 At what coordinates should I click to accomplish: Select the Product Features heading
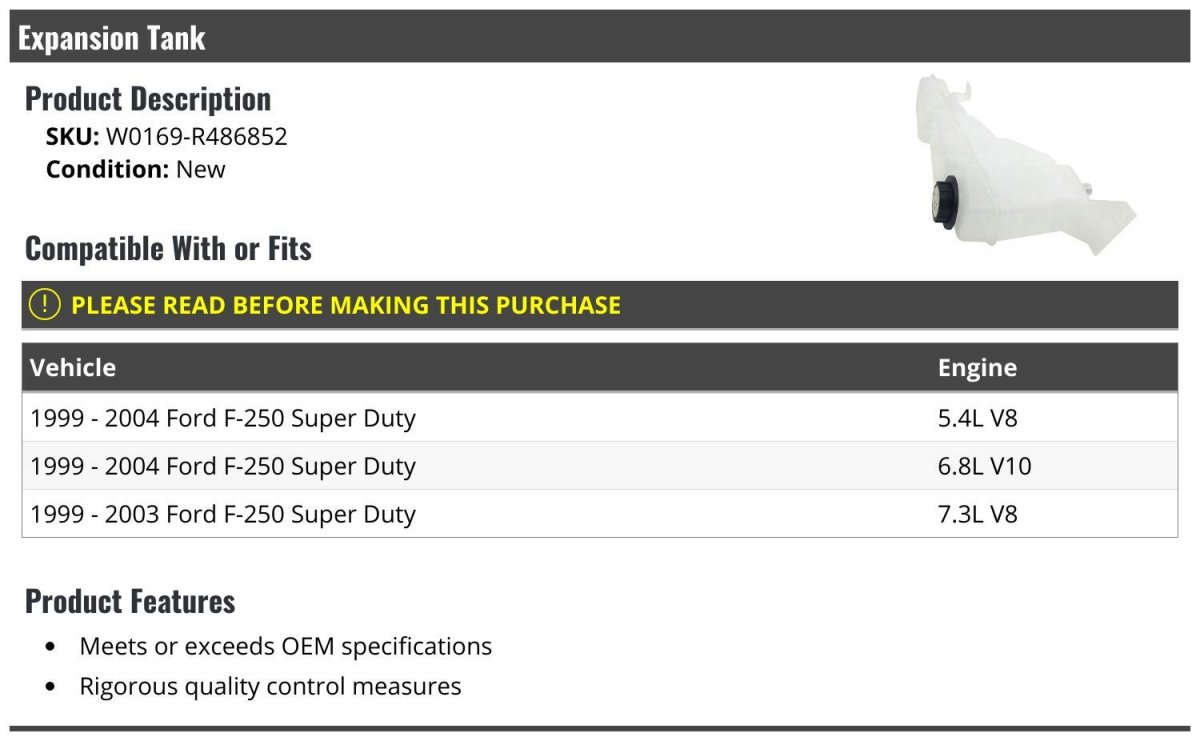[x=130, y=601]
